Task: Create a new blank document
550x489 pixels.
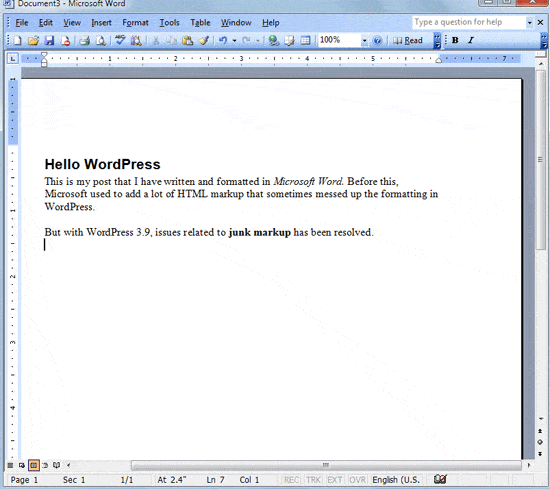Action: point(17,41)
